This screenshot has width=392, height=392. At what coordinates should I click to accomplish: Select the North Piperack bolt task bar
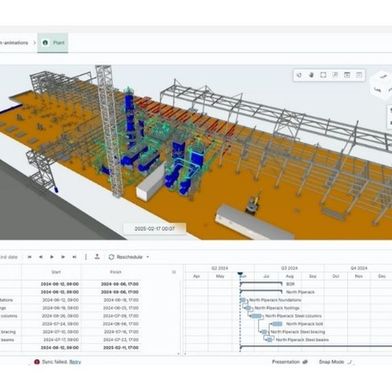(x=277, y=324)
